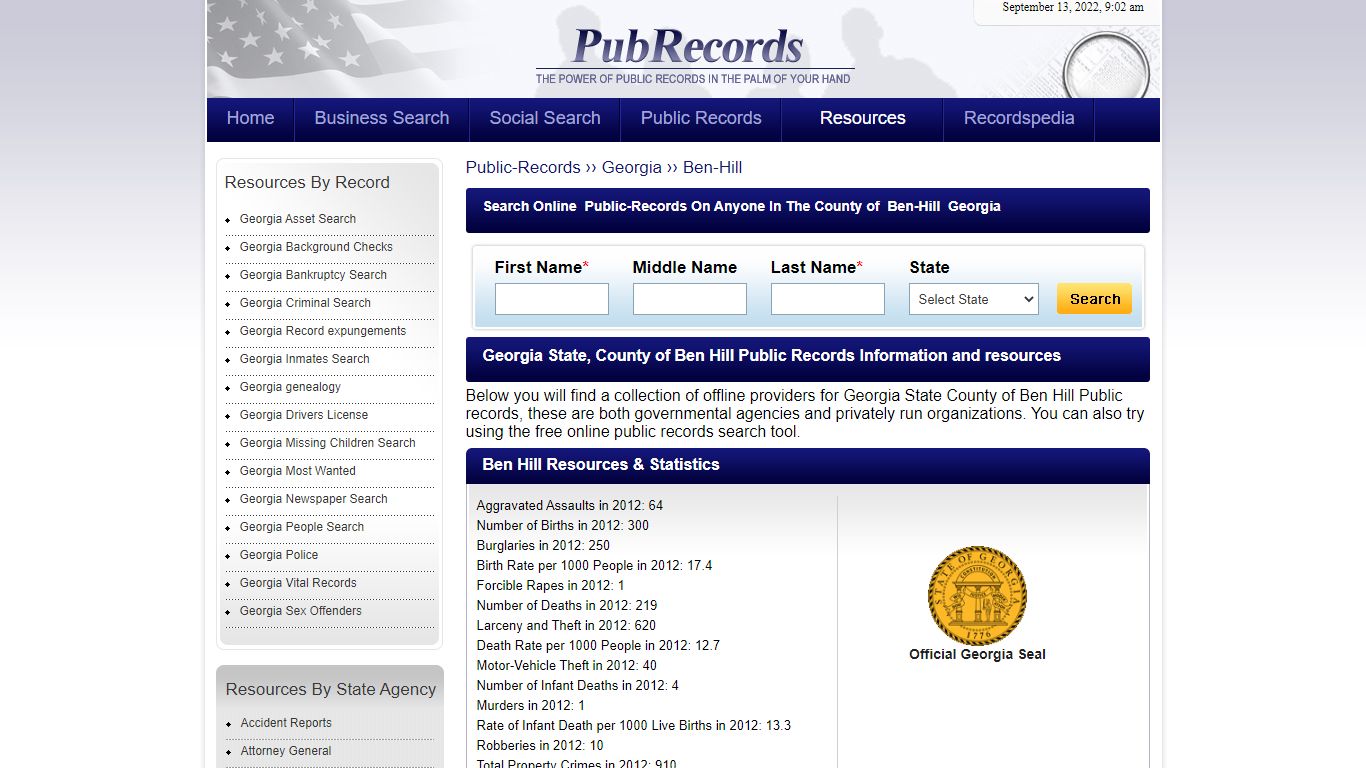This screenshot has height=768, width=1366.
Task: Open Georgia Criminal Search link
Action: [305, 303]
